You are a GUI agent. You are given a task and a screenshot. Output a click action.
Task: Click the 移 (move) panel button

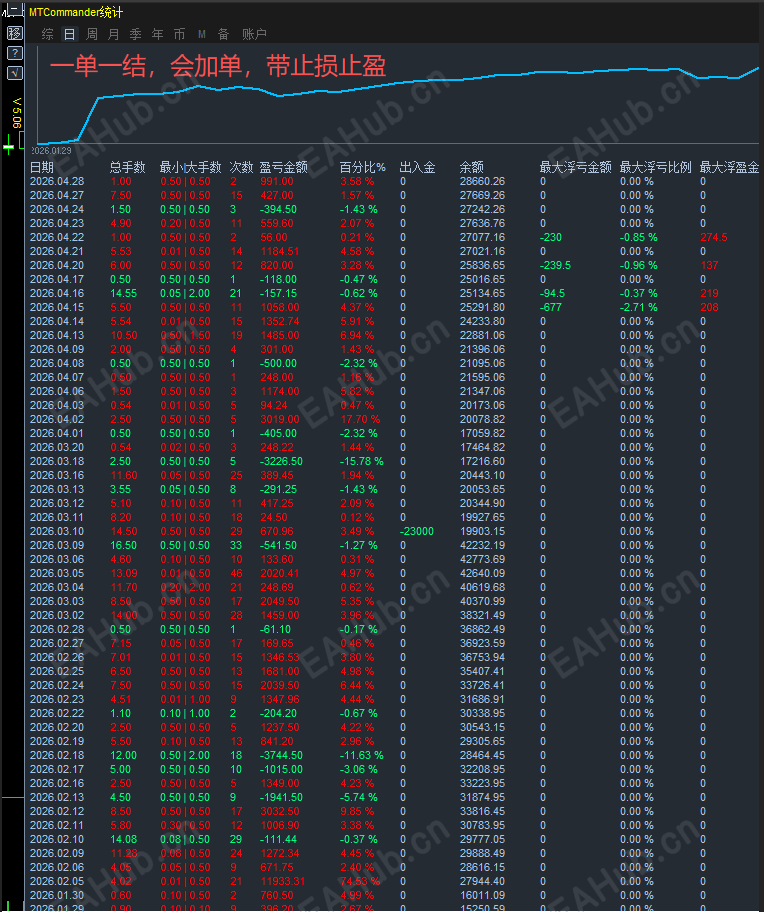point(15,33)
